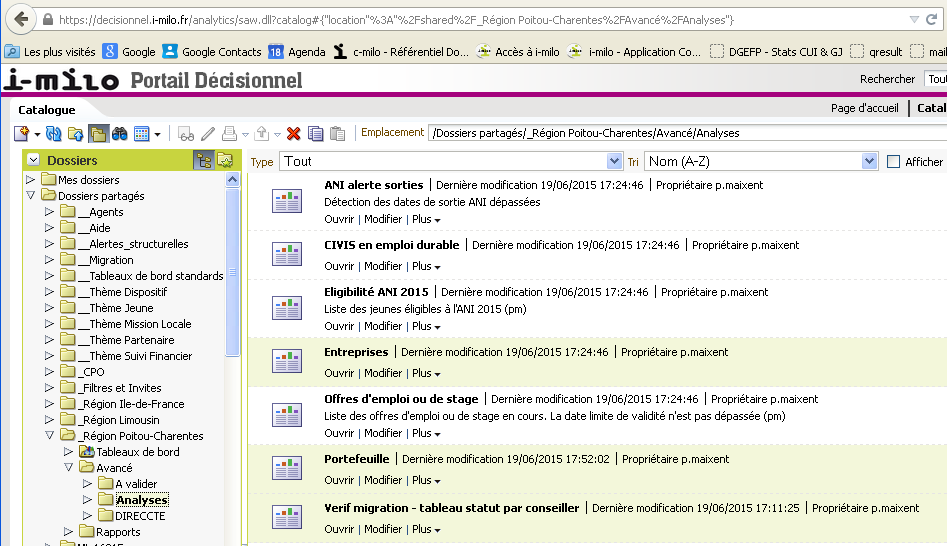This screenshot has width=947, height=549.
Task: Collapse the Avancé folder node
Action: [x=68, y=467]
